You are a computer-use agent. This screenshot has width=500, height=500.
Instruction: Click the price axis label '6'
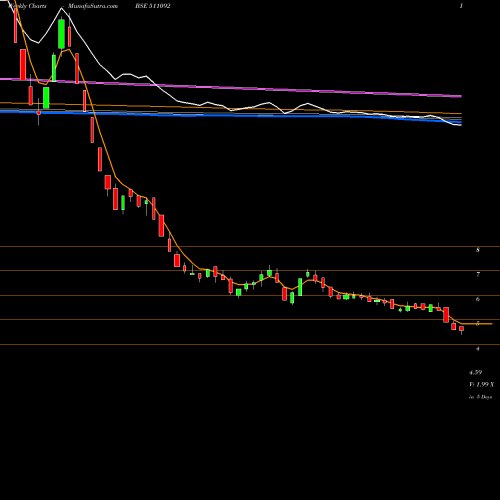tap(478, 299)
